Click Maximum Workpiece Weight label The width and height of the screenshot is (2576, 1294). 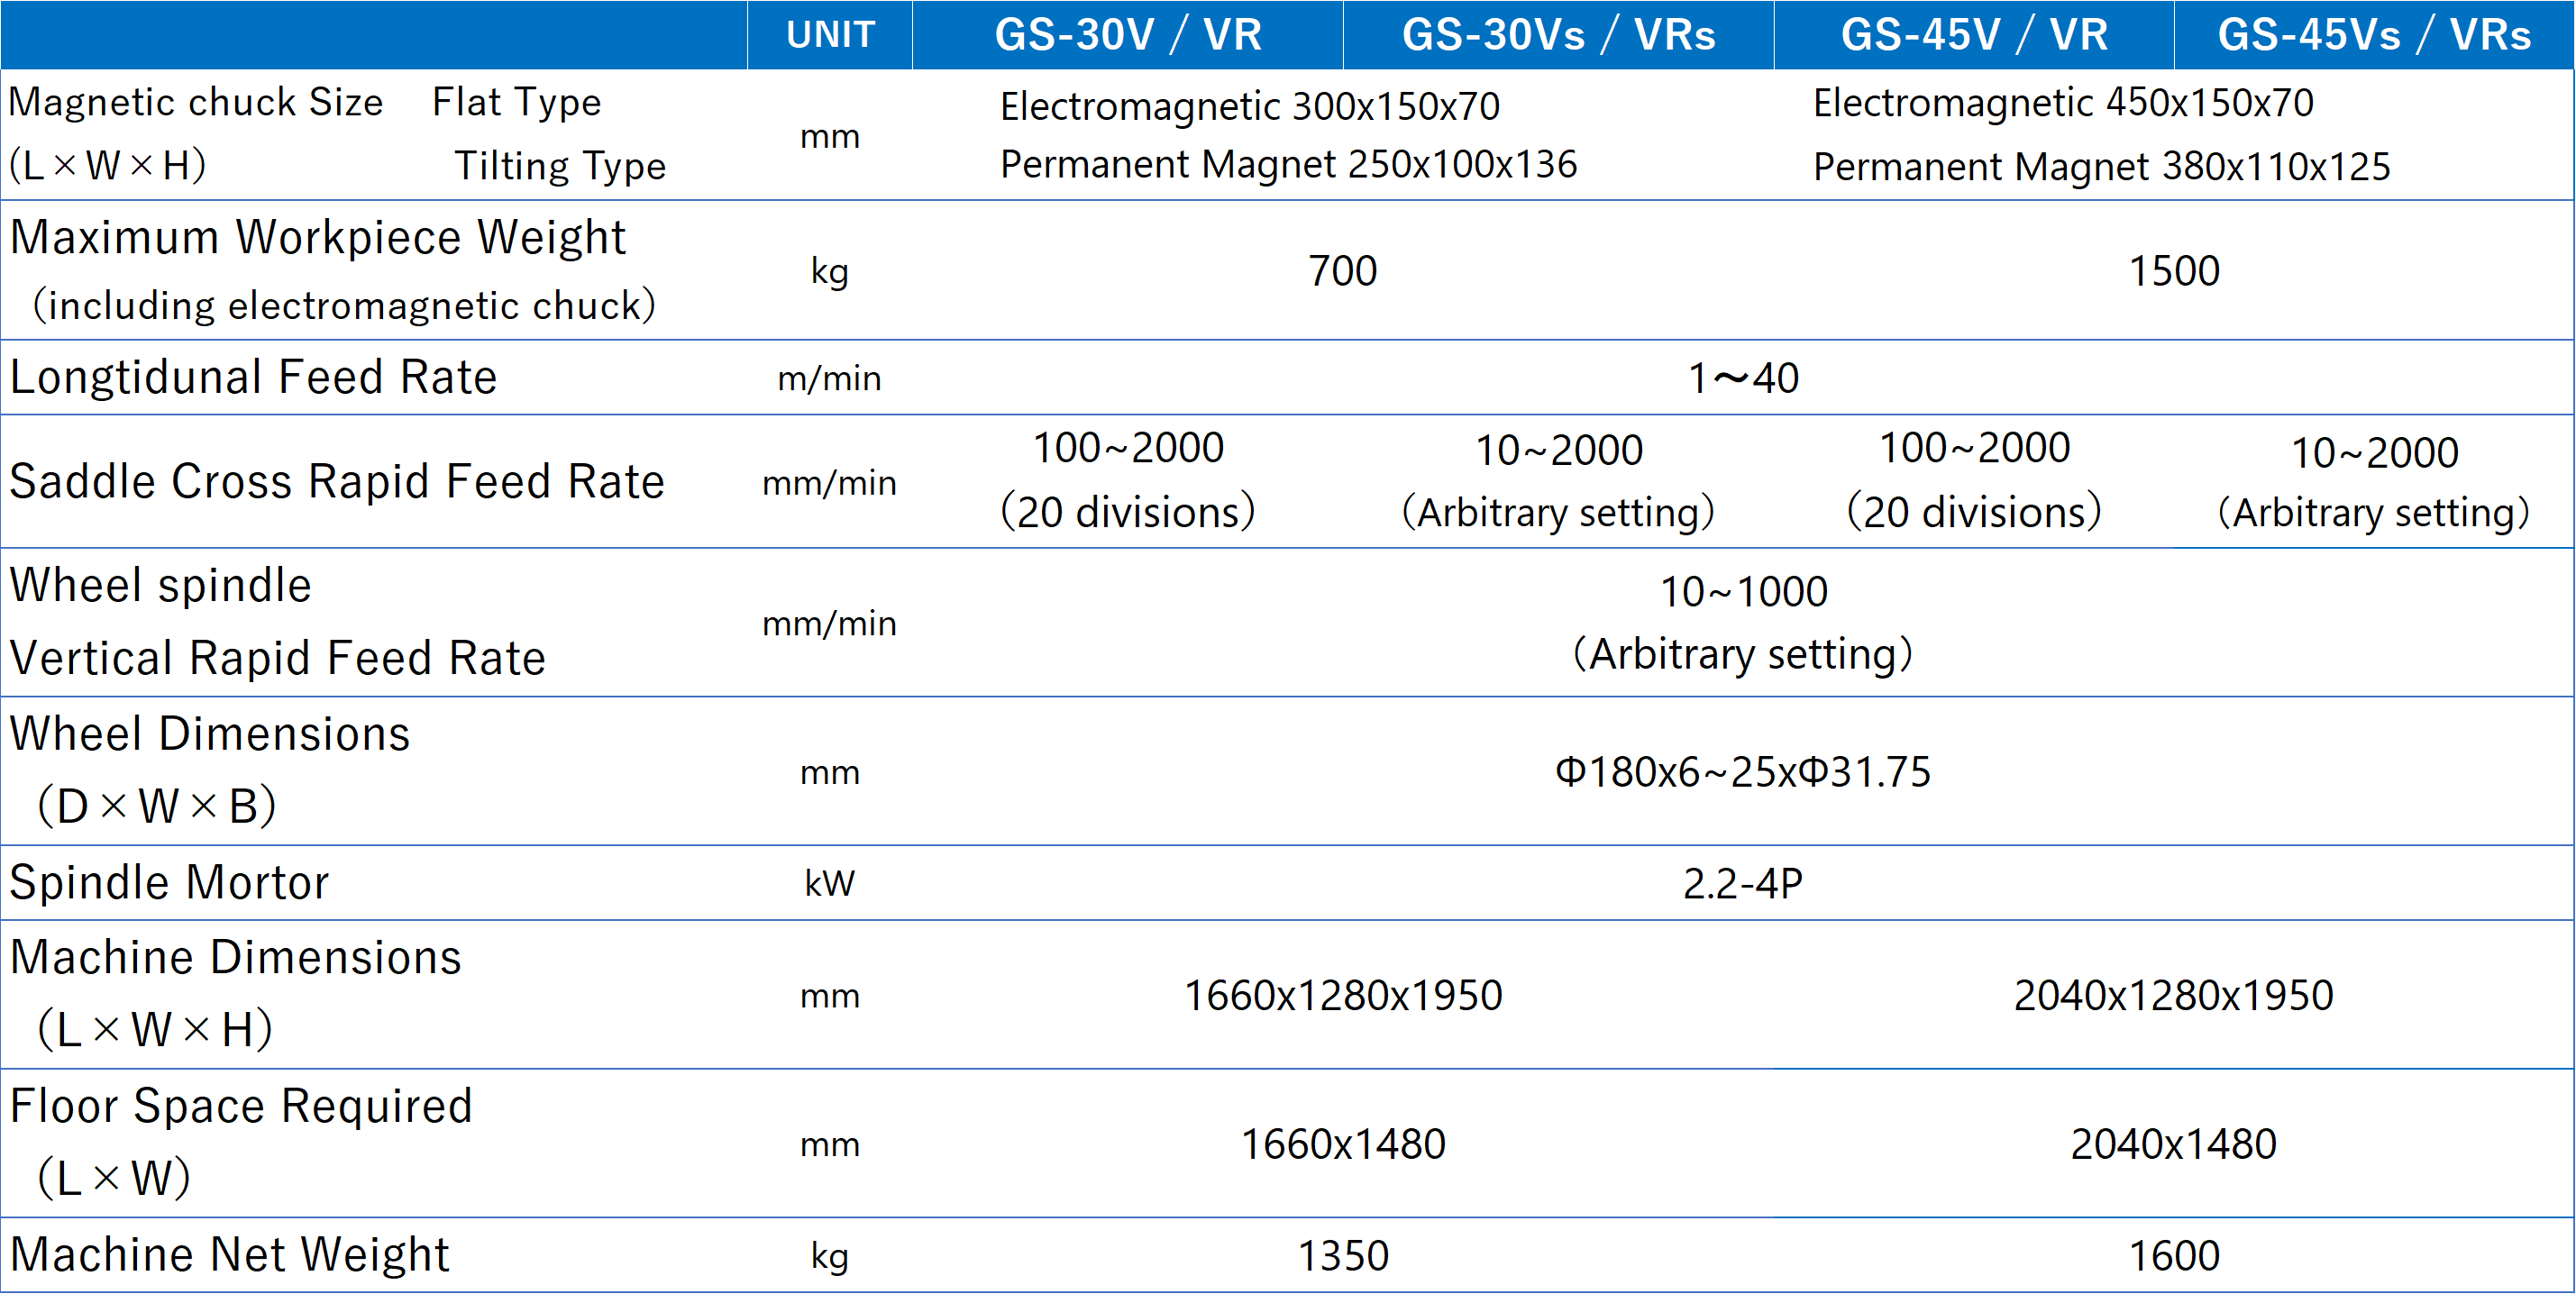pos(318,238)
